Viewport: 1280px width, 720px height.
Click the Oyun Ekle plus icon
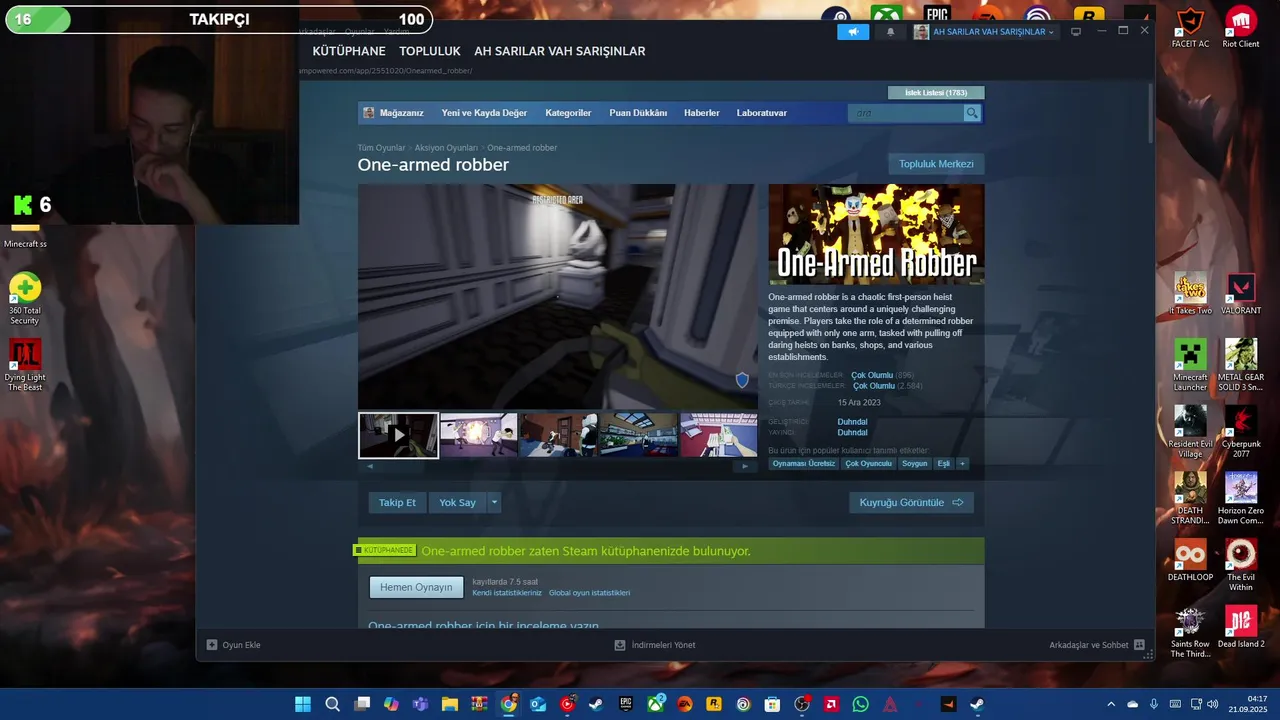click(212, 645)
